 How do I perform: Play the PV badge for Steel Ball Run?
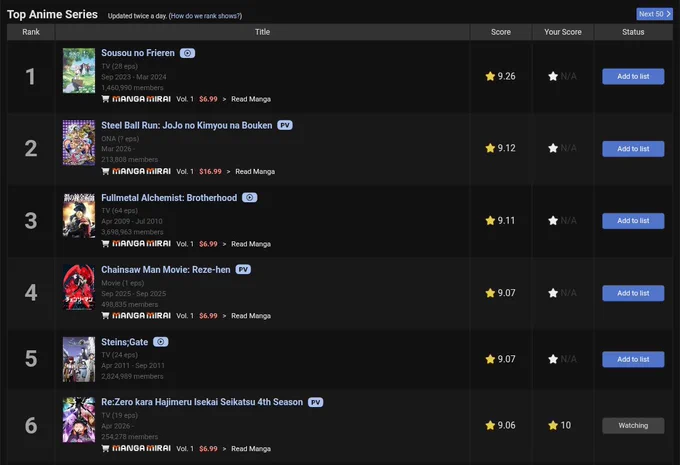point(285,125)
